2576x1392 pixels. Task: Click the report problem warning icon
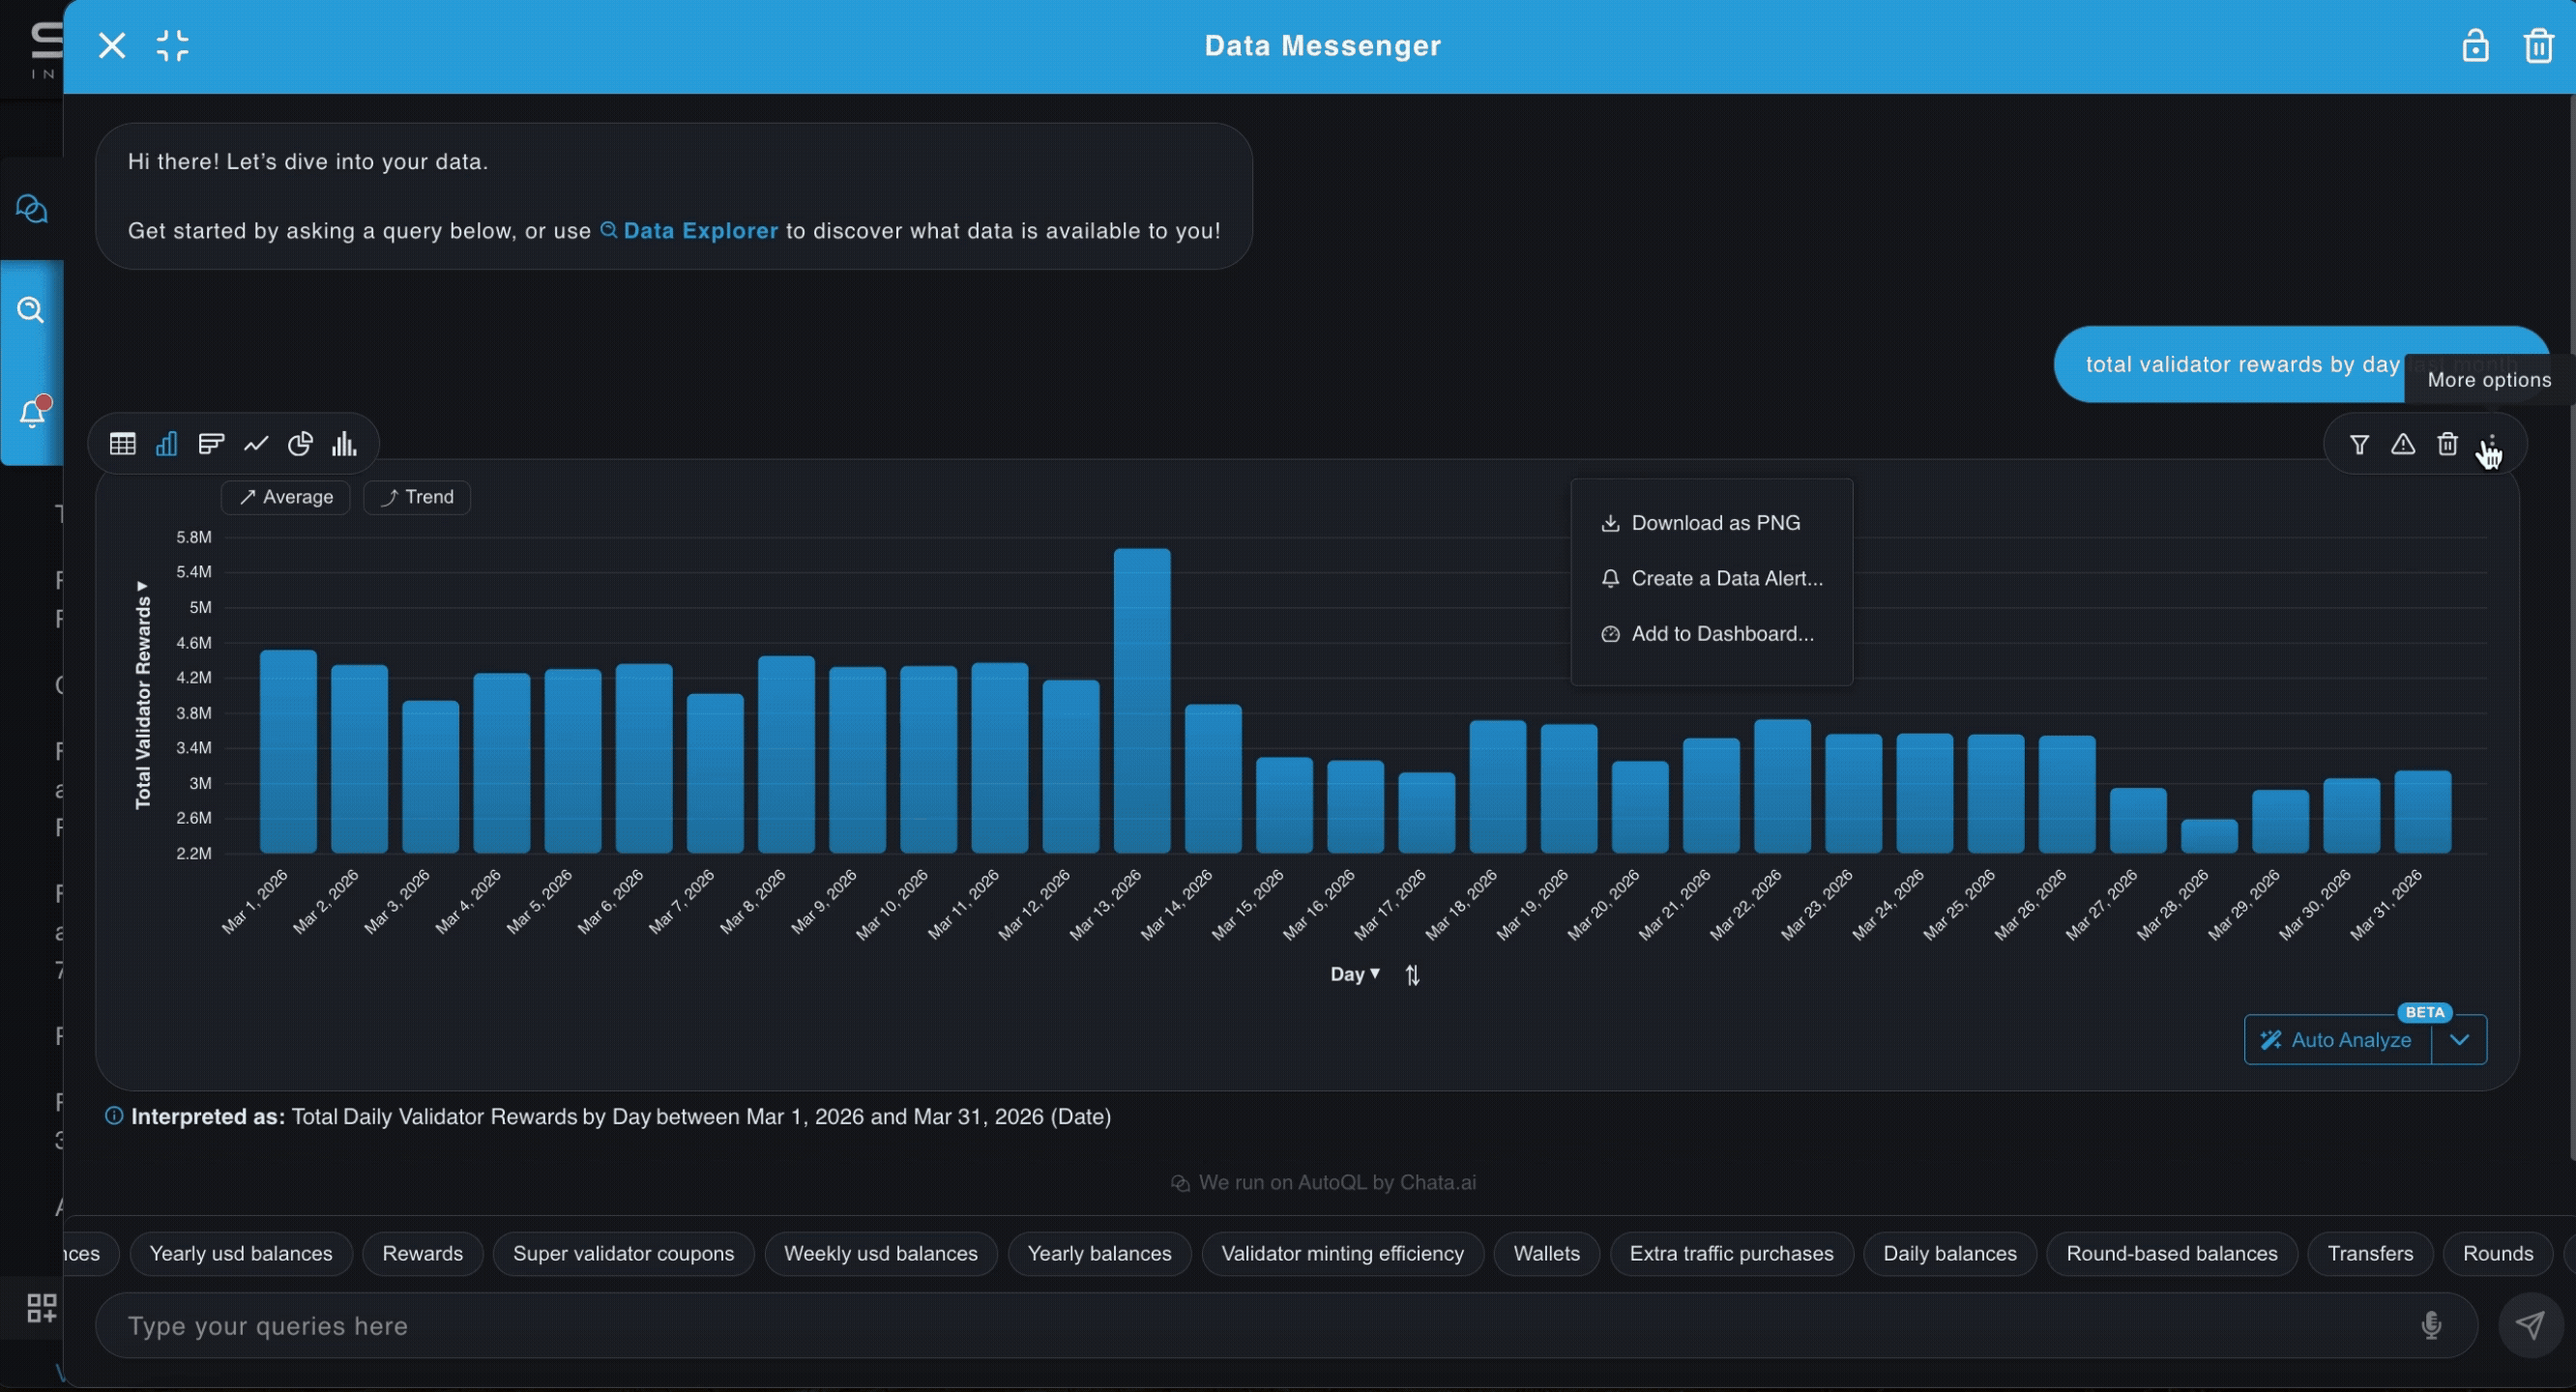tap(2404, 444)
